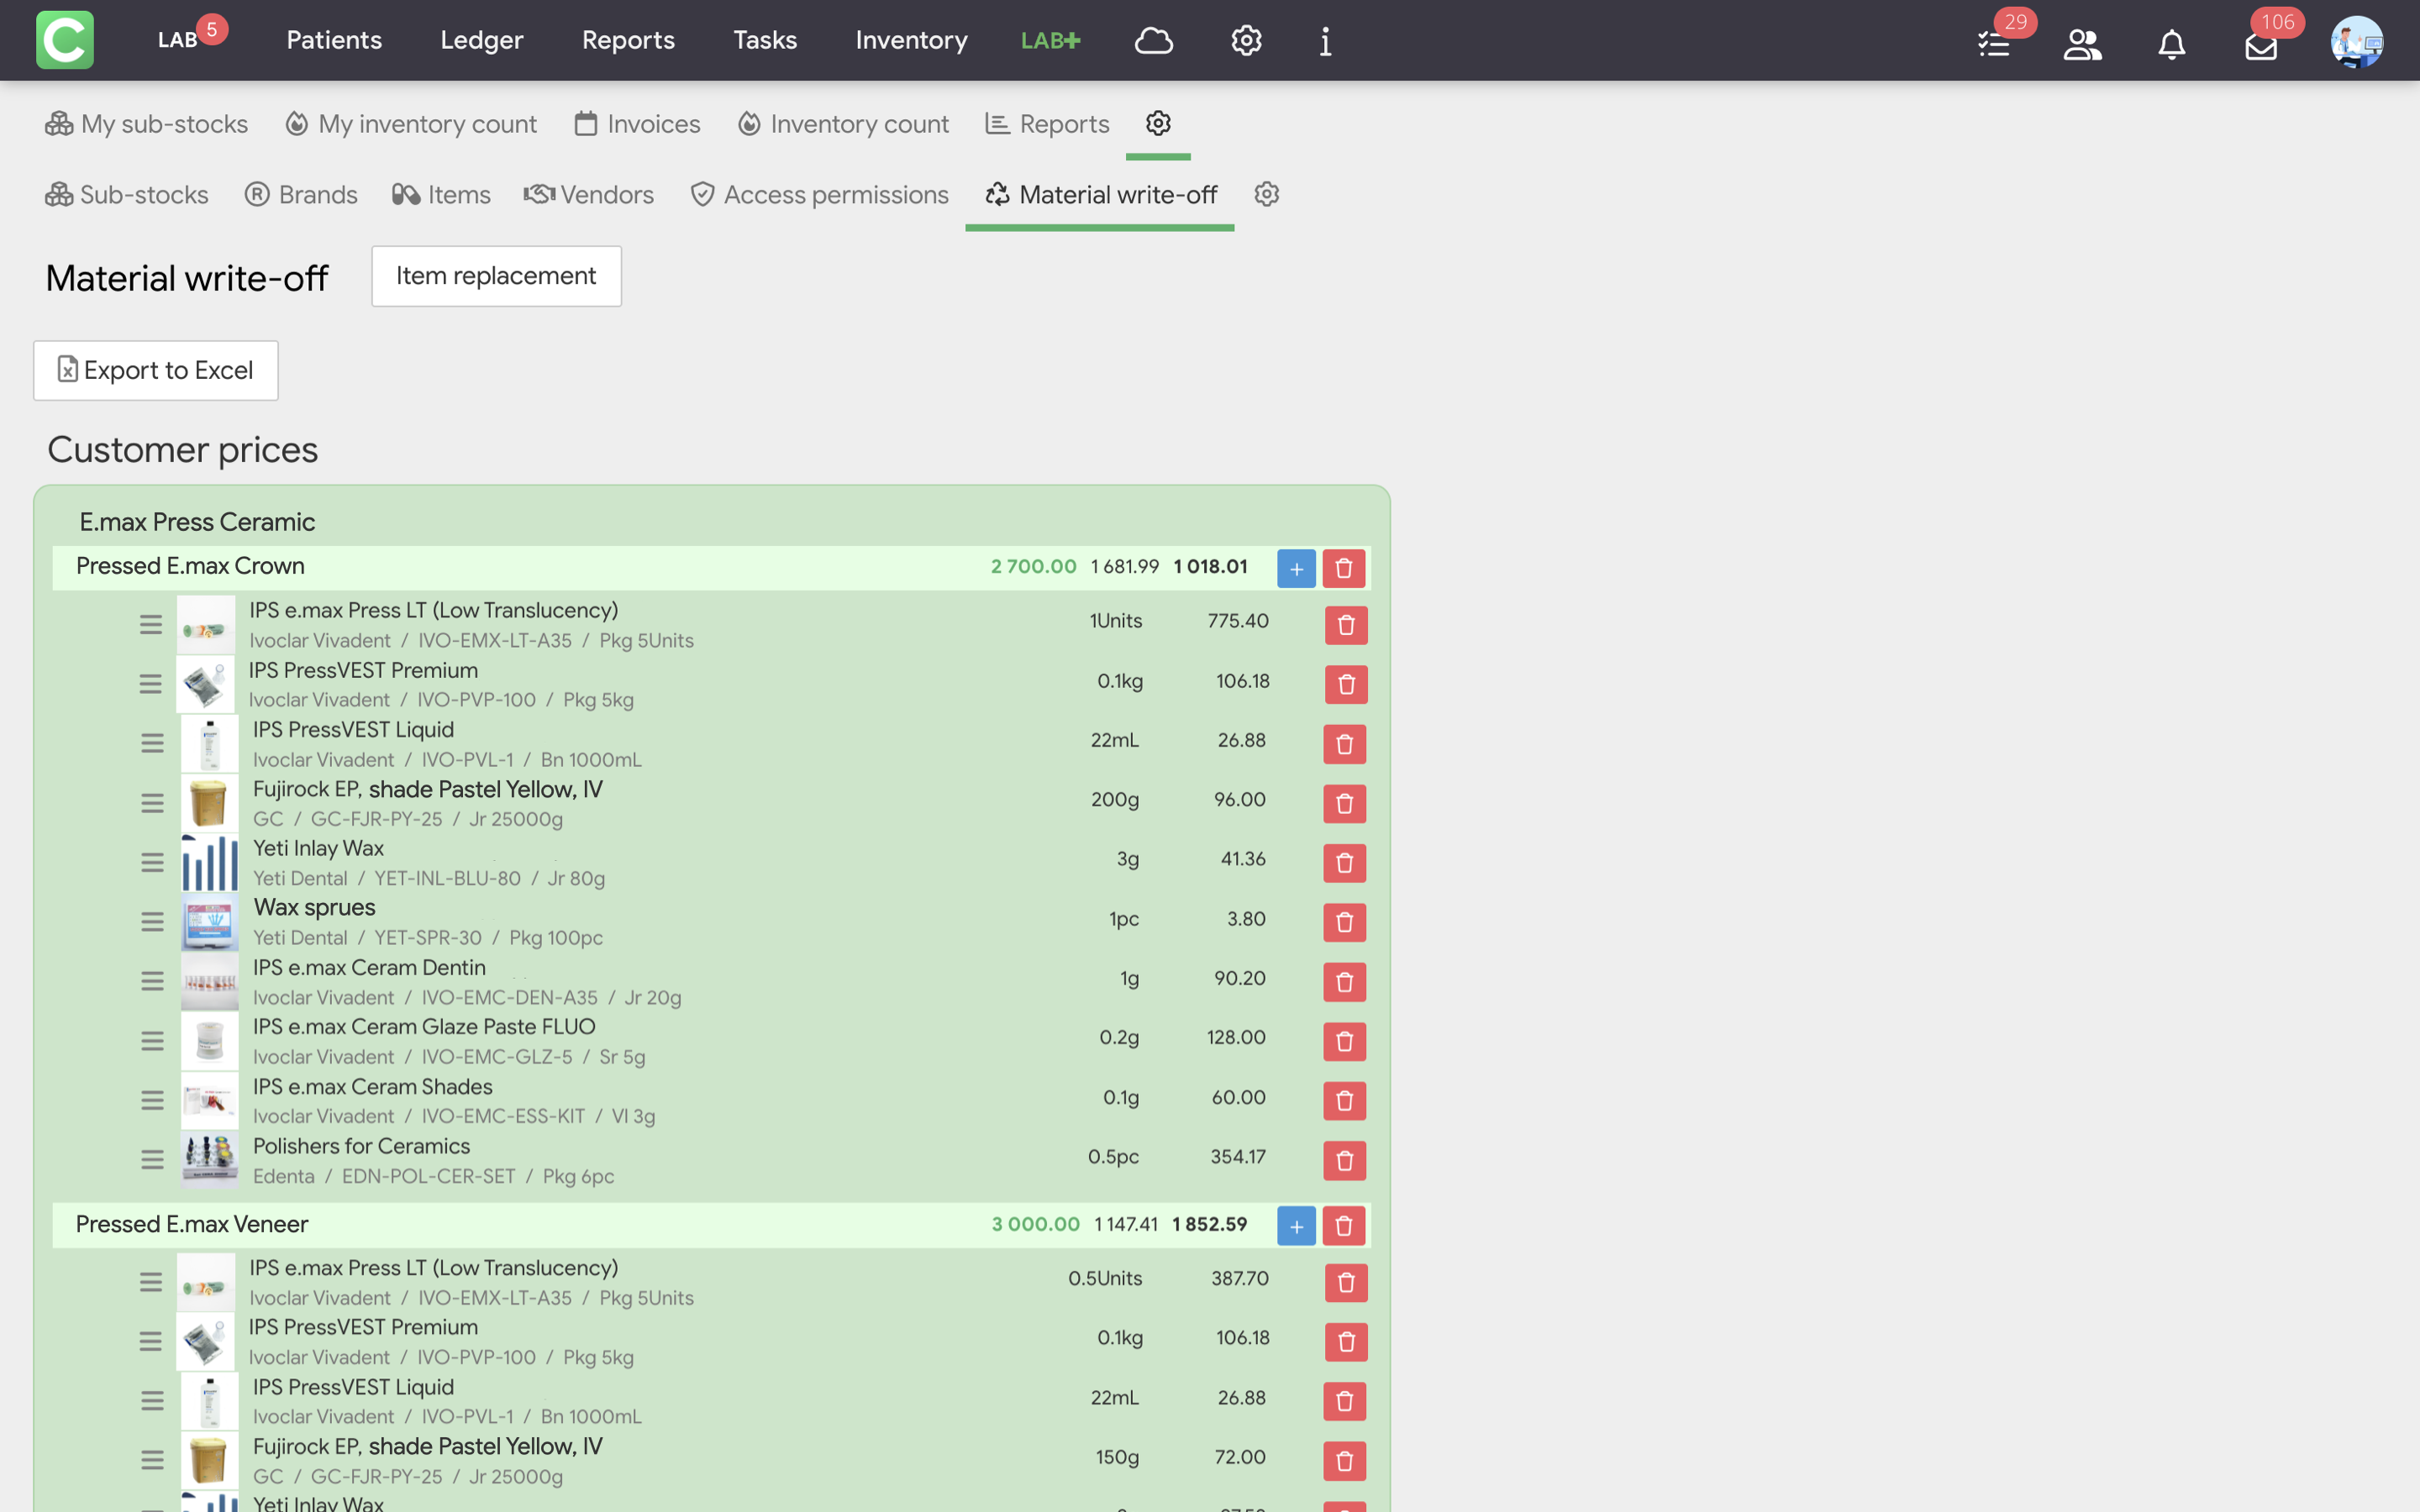The image size is (2420, 1512).
Task: Click the Polishers for Ceramics thumbnail
Action: coord(209,1160)
